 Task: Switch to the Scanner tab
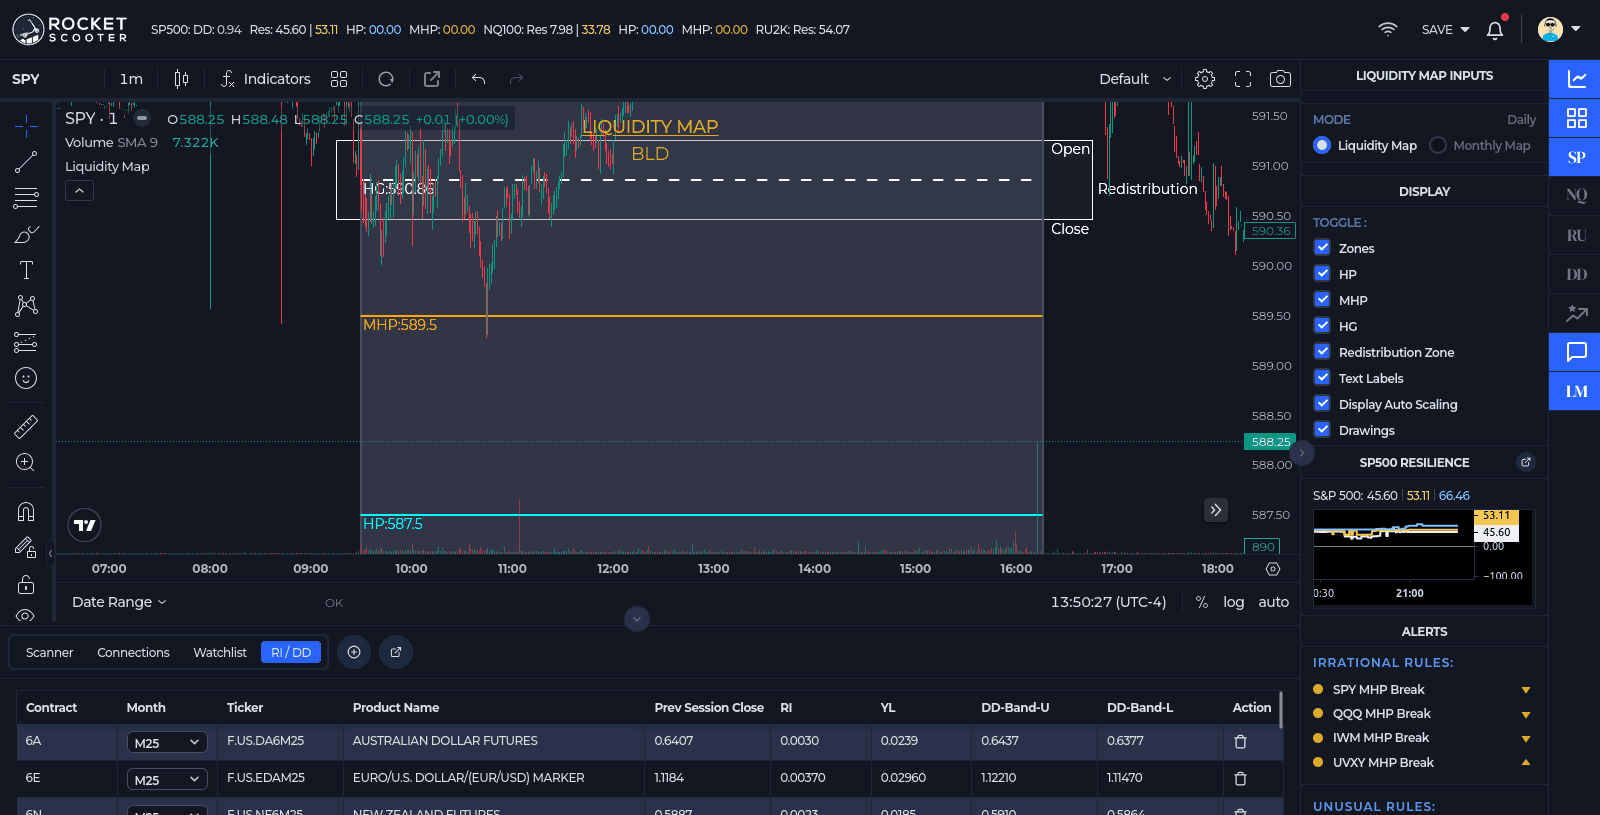click(x=49, y=652)
